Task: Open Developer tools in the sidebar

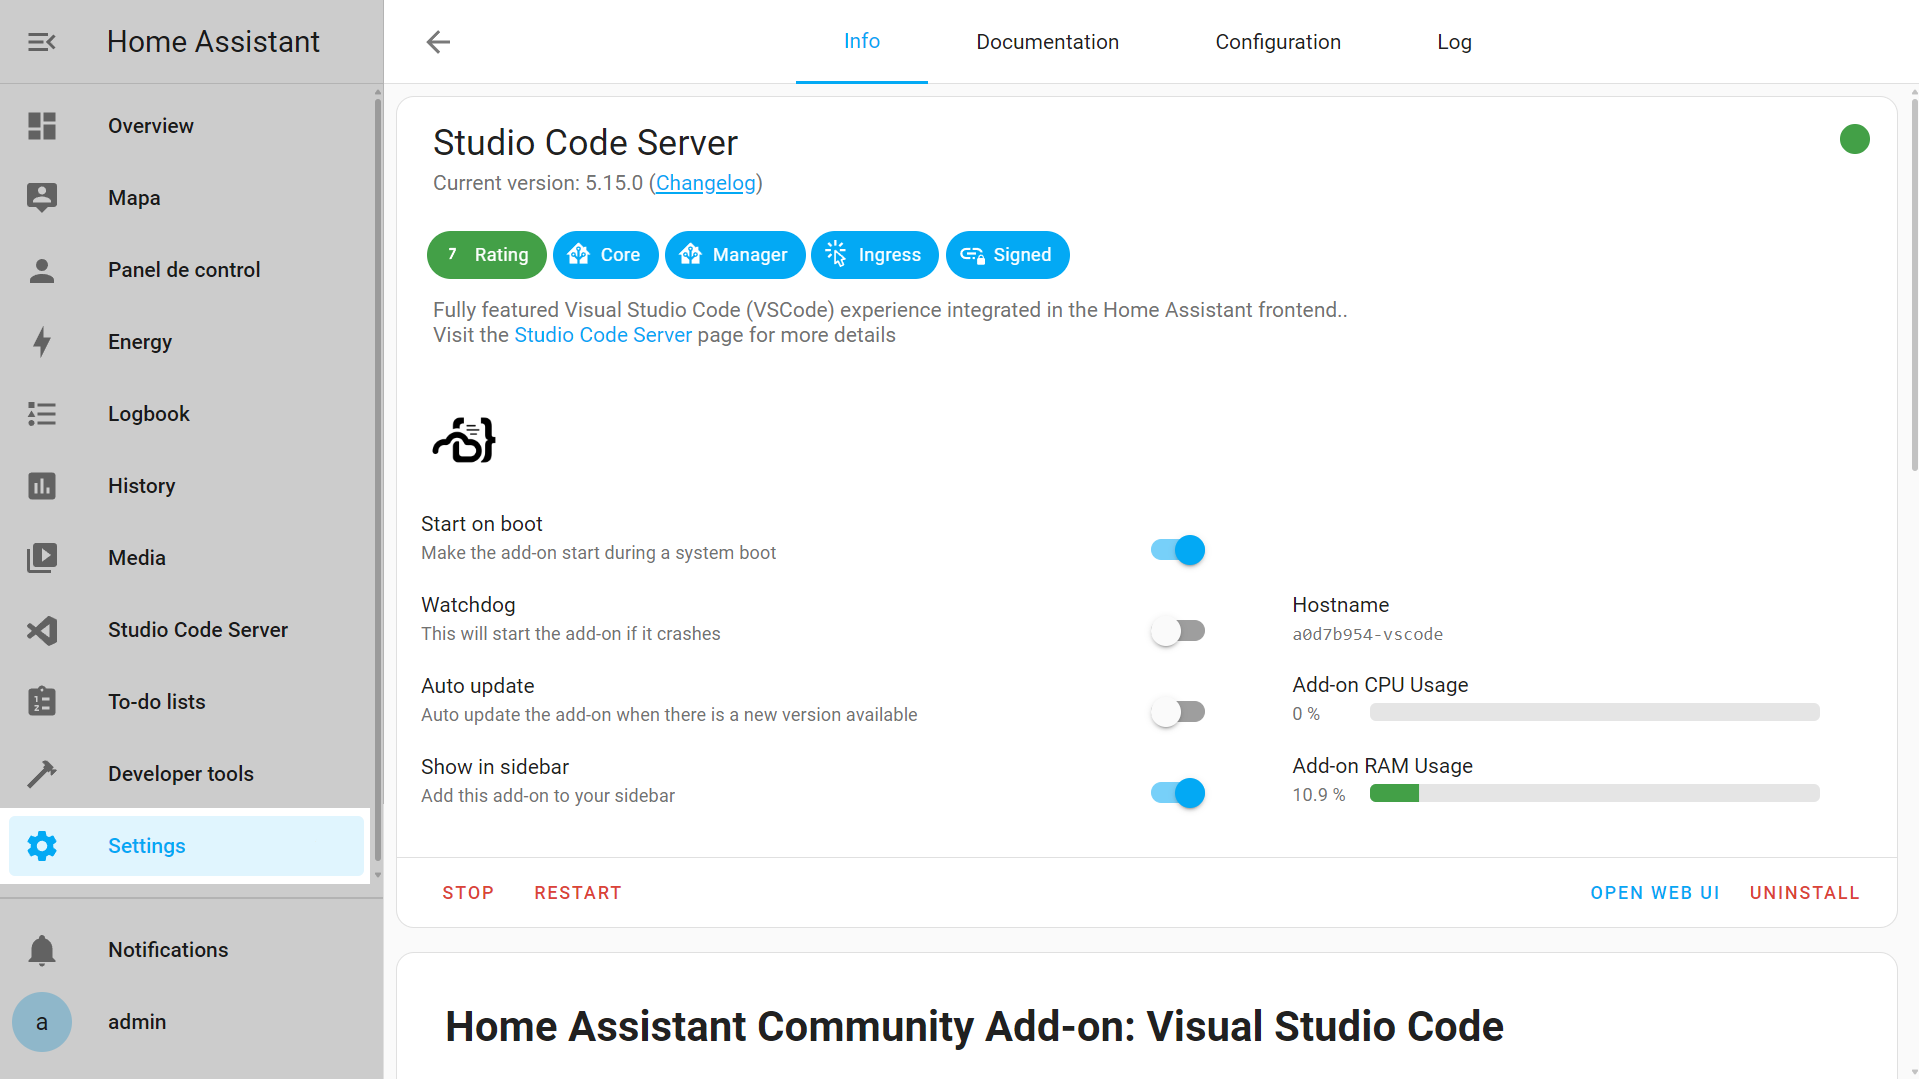Action: coord(186,774)
